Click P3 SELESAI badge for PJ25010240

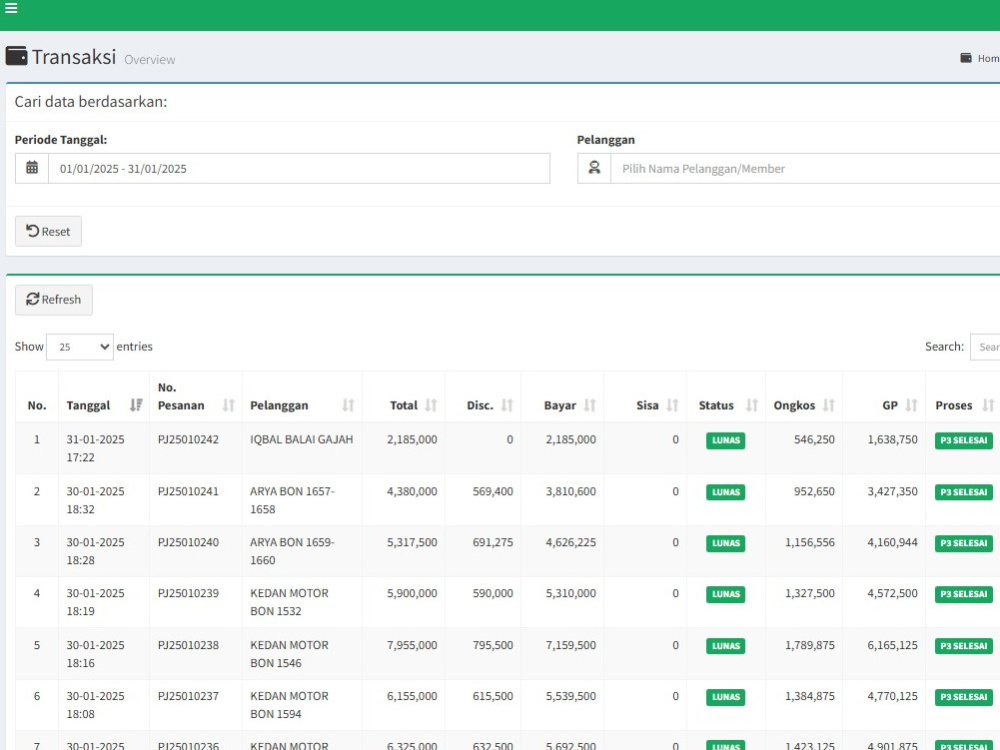point(964,543)
